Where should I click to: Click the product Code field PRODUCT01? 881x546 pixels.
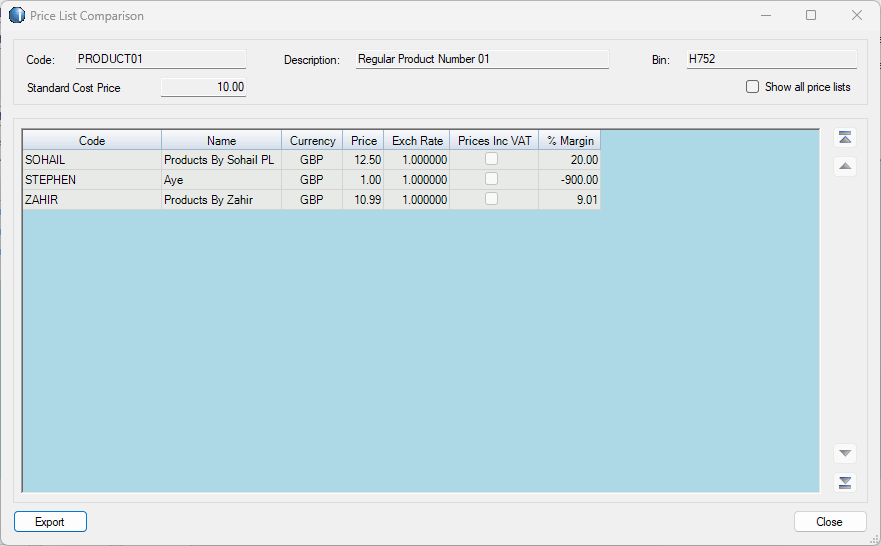161,60
